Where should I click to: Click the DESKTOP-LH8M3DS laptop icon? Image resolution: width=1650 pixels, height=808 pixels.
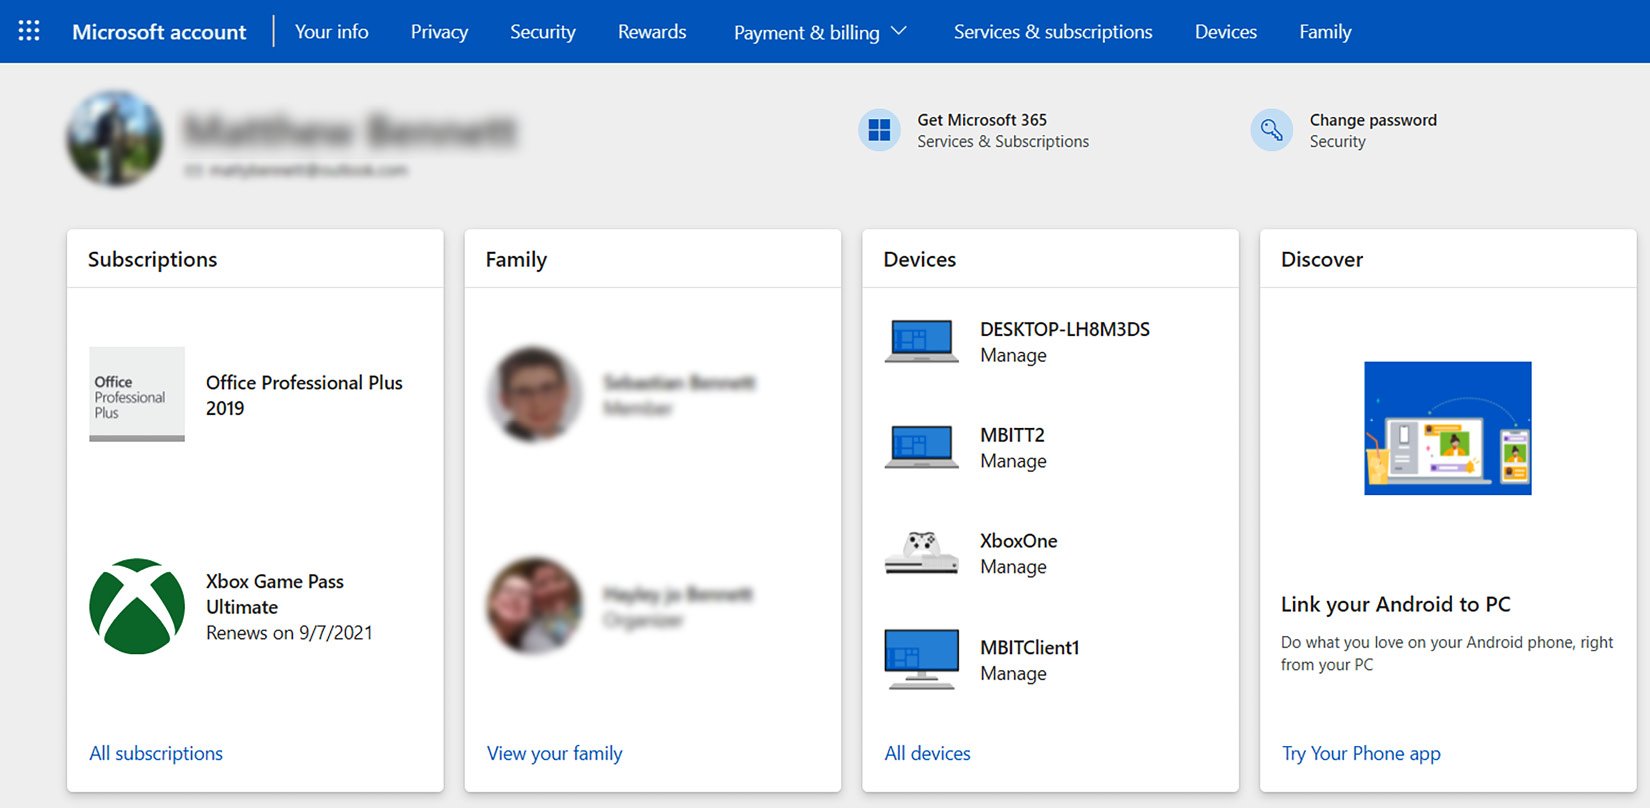[922, 341]
